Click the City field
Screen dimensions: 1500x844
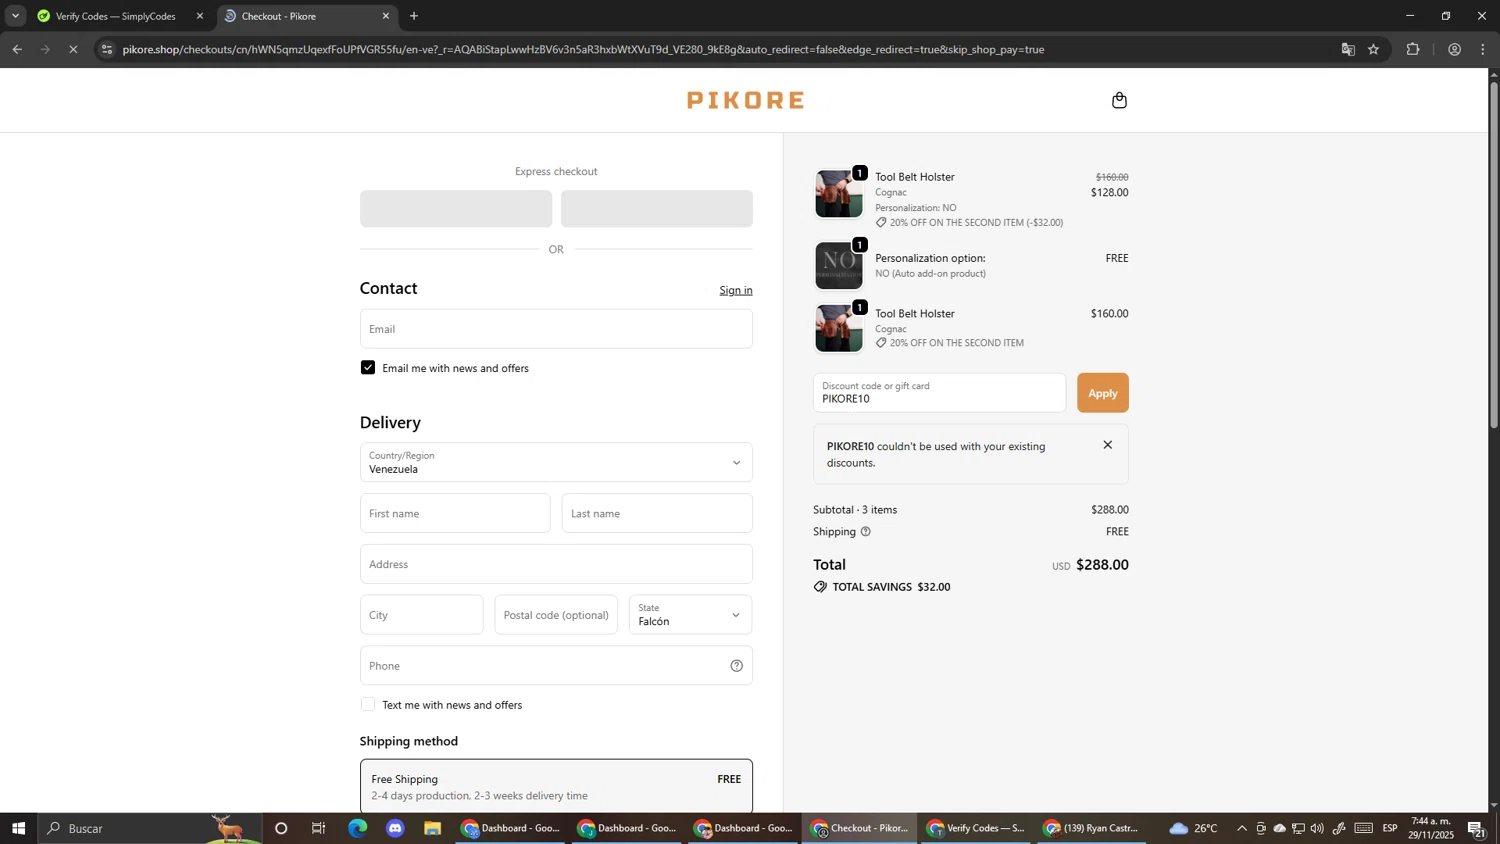click(421, 615)
